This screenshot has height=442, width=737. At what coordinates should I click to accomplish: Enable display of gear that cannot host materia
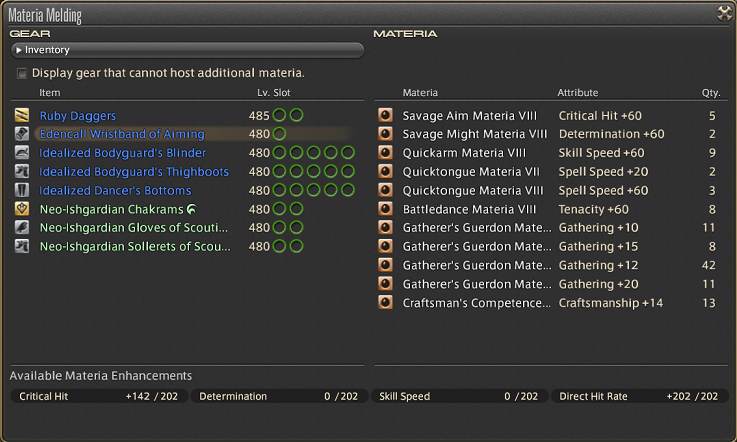pyautogui.click(x=21, y=73)
